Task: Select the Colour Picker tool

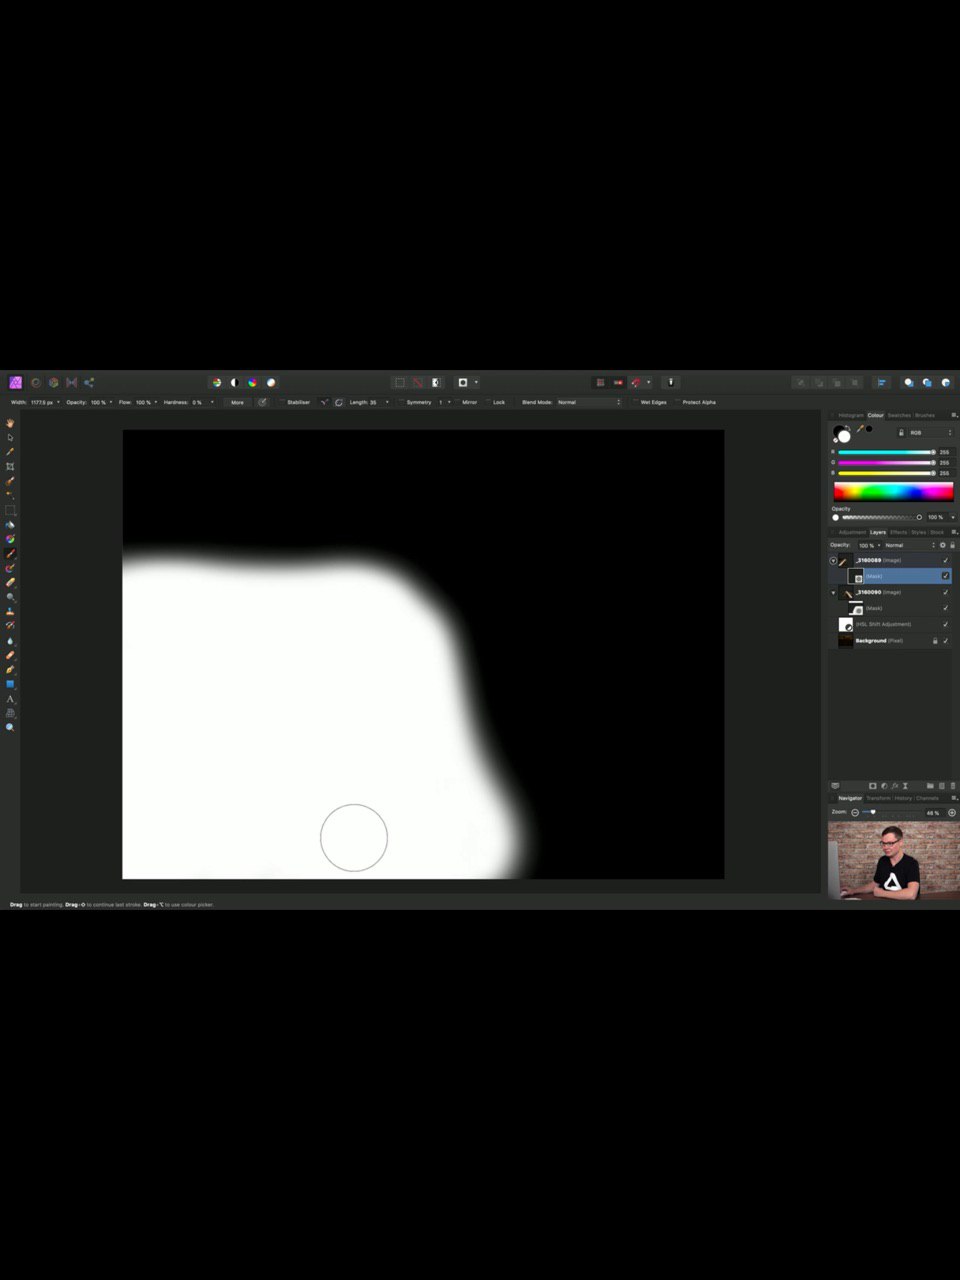Action: (10, 452)
